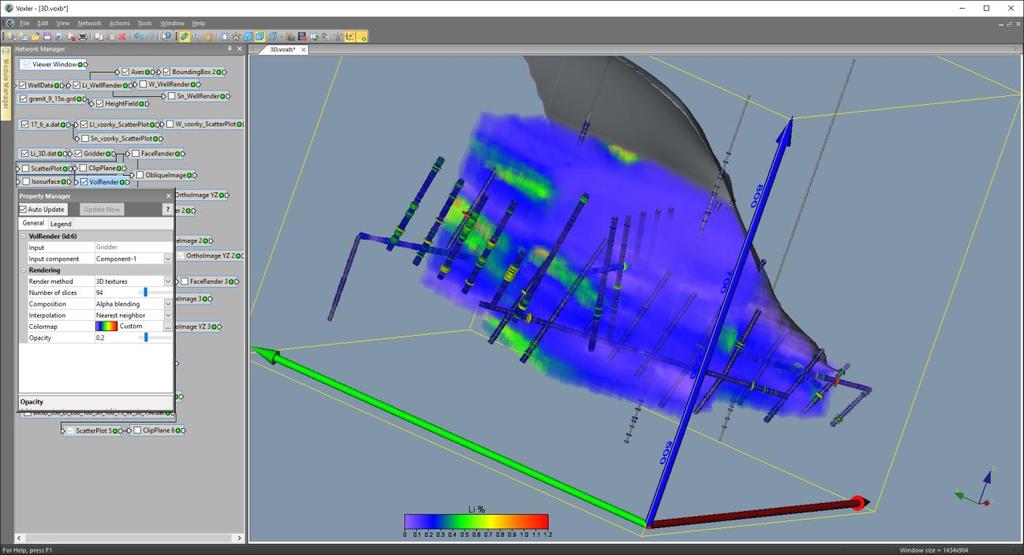Click the orientation axis triad in viewer corner

pos(976,490)
